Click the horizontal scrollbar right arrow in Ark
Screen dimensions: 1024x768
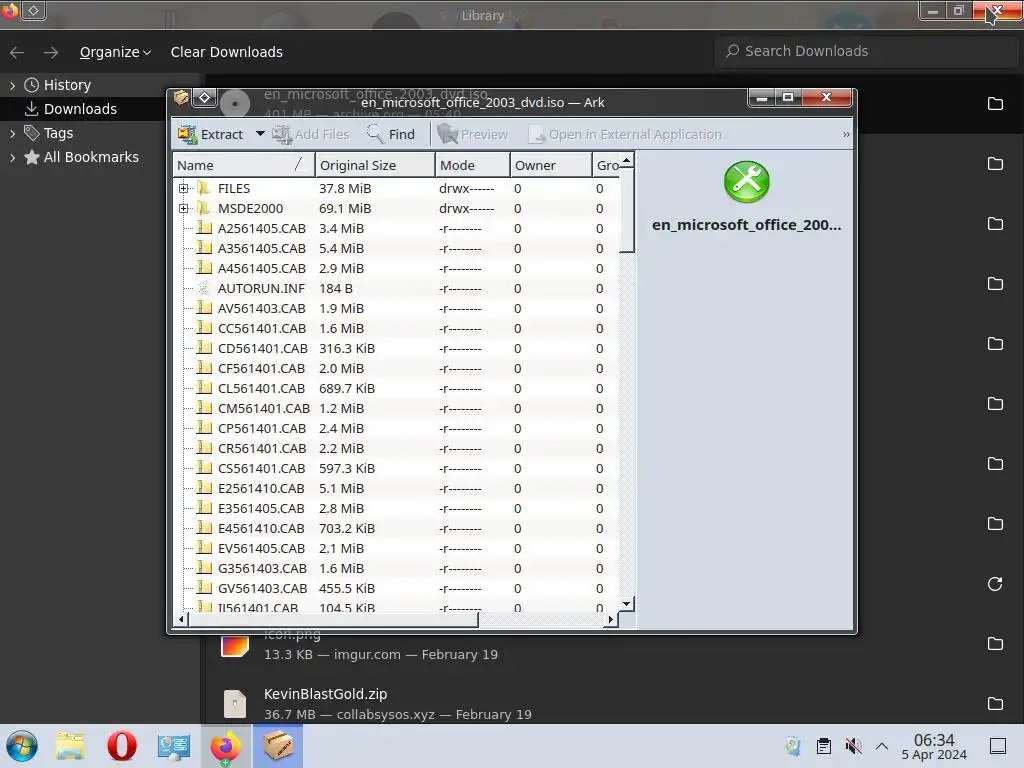(x=611, y=619)
